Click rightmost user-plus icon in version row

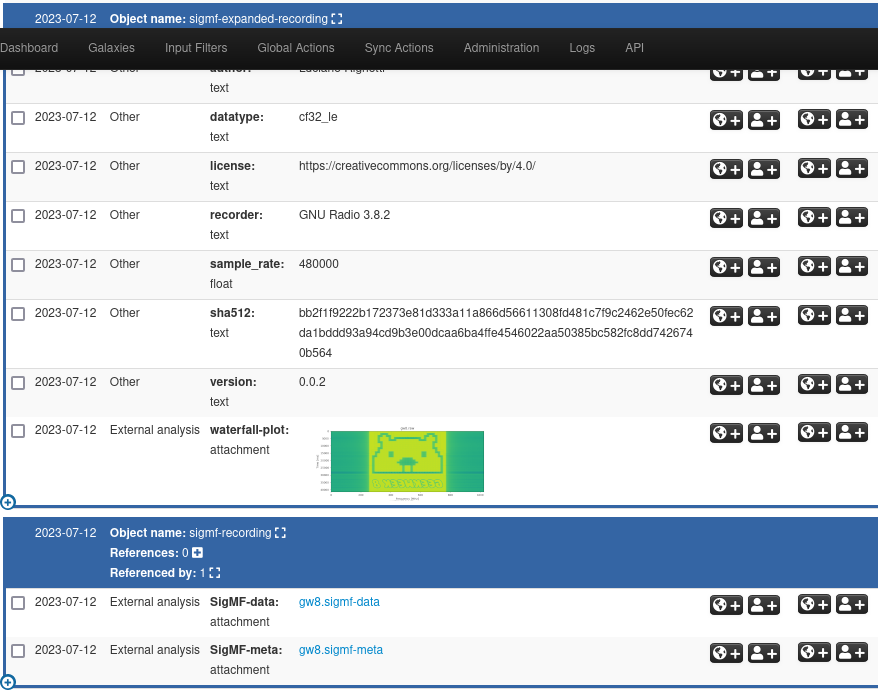[852, 384]
